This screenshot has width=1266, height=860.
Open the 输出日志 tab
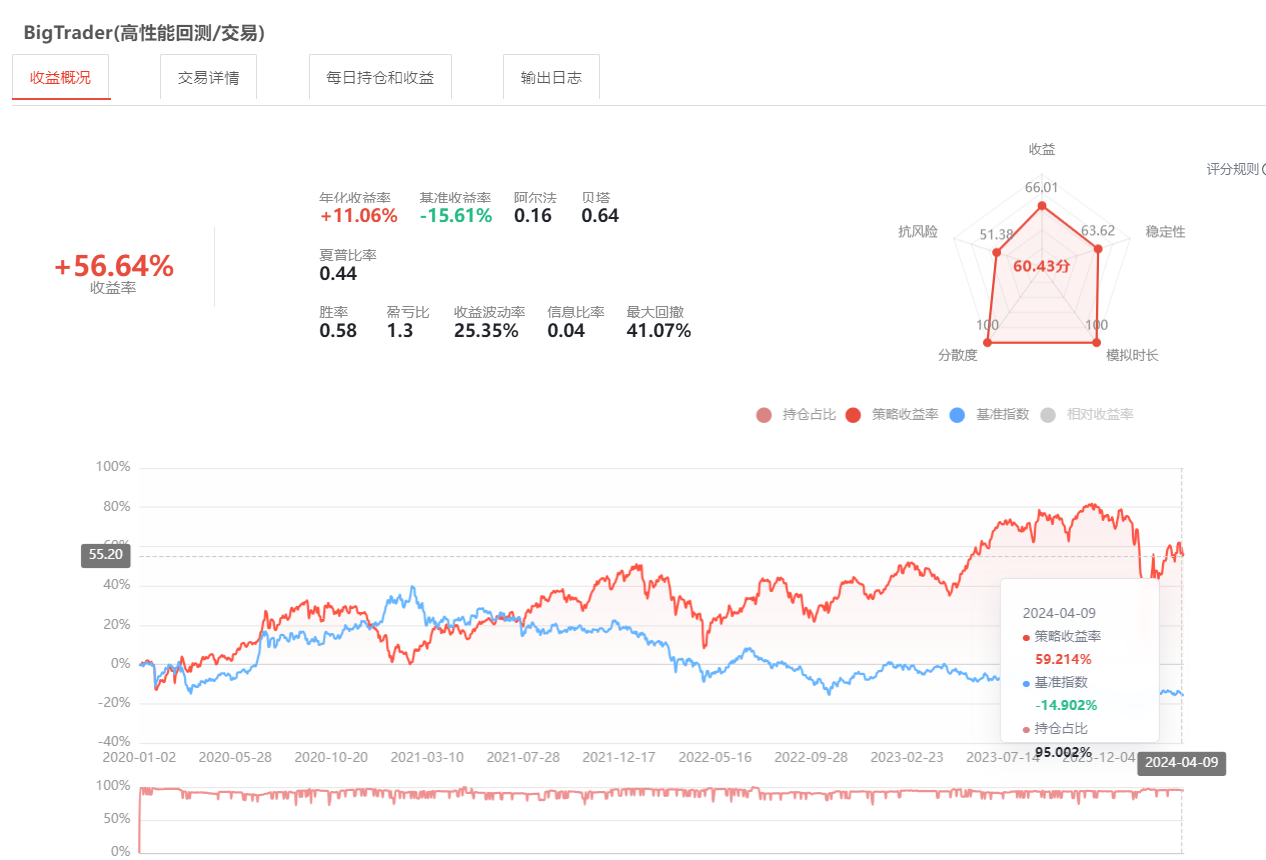[x=551, y=77]
